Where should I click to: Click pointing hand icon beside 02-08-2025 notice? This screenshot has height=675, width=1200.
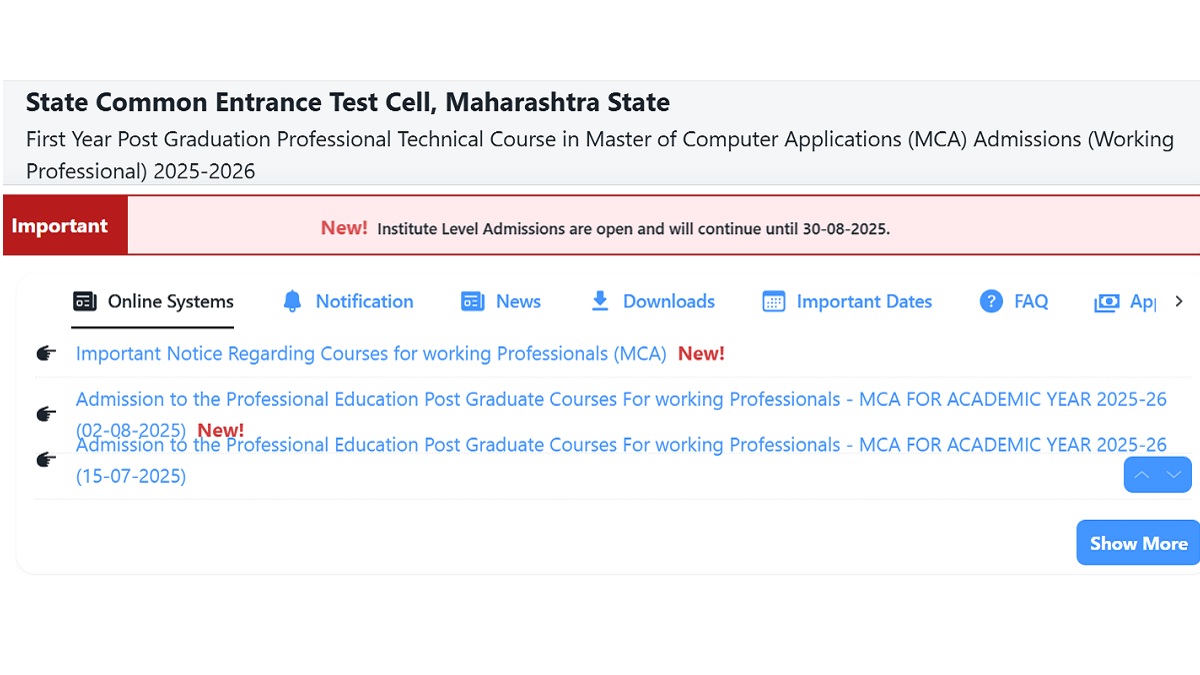[x=46, y=414]
